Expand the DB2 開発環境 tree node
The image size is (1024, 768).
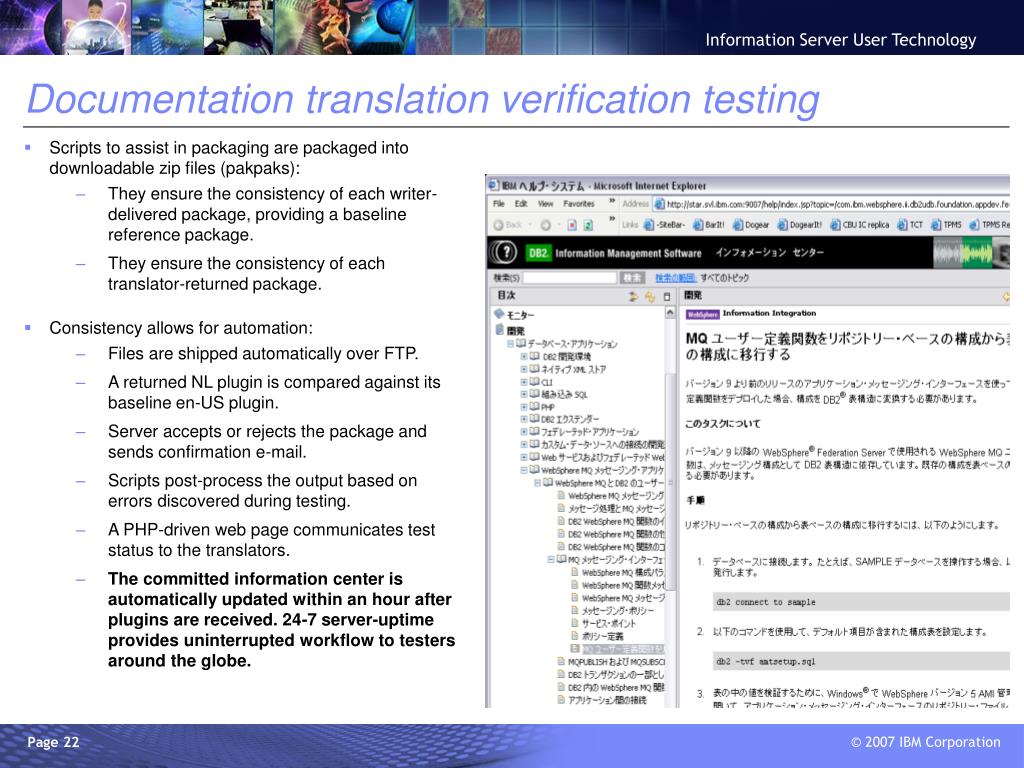point(524,357)
